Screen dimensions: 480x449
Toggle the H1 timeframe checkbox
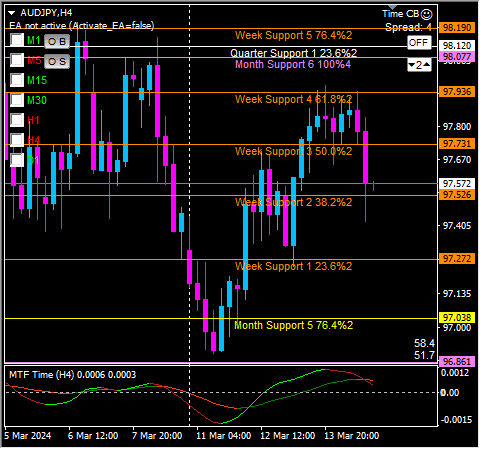click(x=17, y=120)
